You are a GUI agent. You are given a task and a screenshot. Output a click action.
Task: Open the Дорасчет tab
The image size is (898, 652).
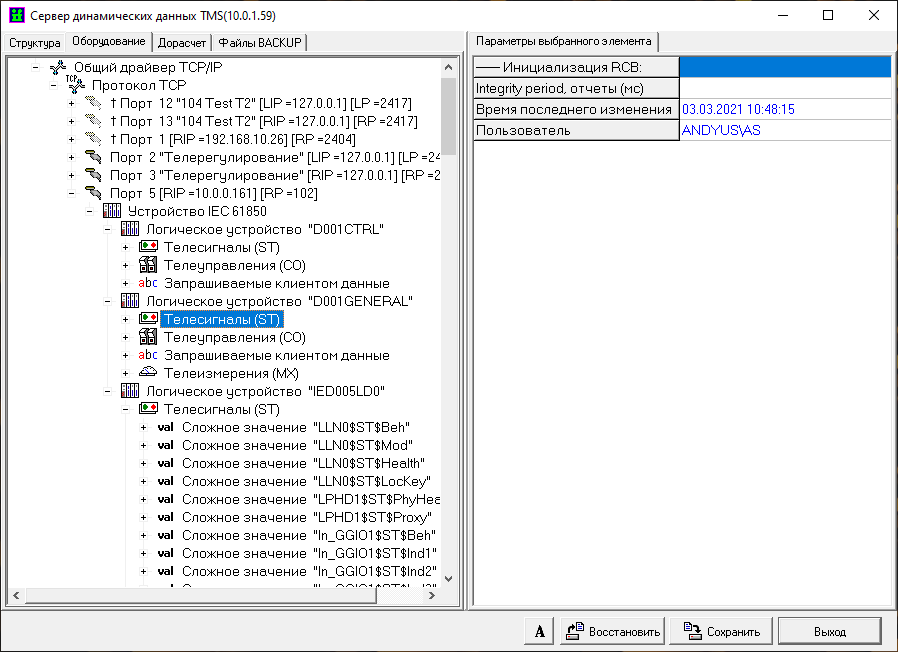click(182, 42)
